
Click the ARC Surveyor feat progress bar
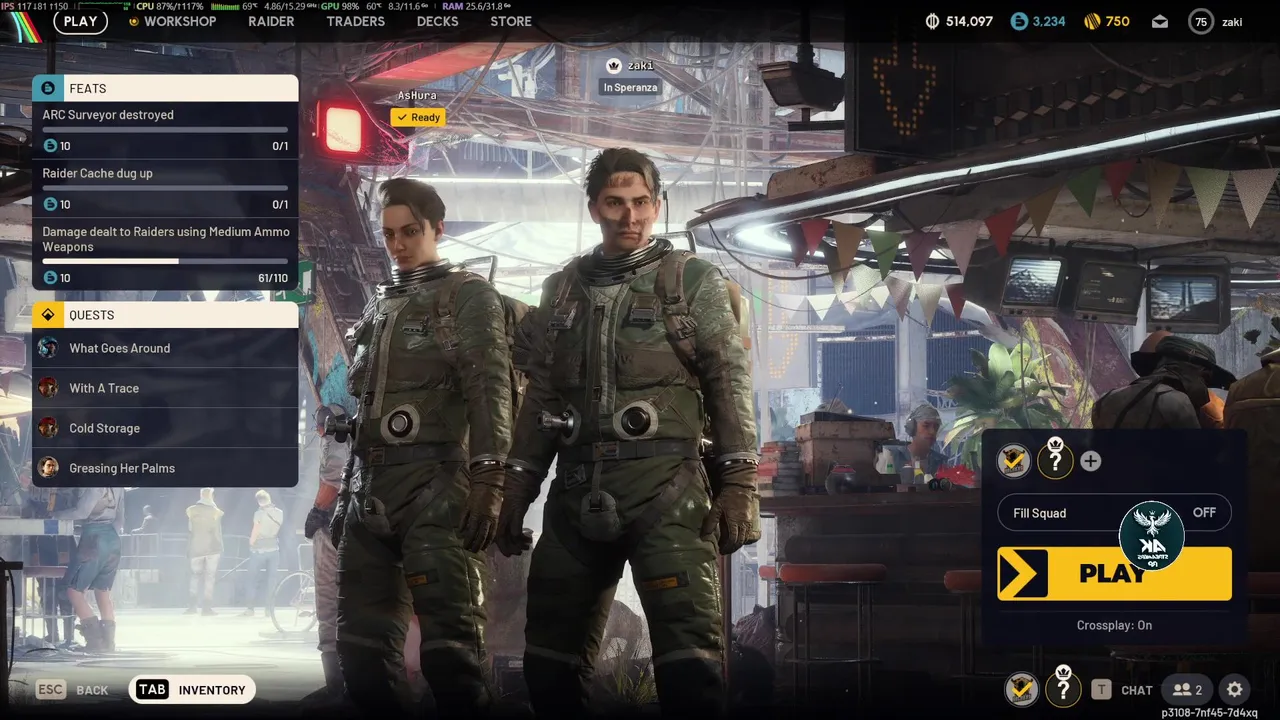pyautogui.click(x=165, y=130)
